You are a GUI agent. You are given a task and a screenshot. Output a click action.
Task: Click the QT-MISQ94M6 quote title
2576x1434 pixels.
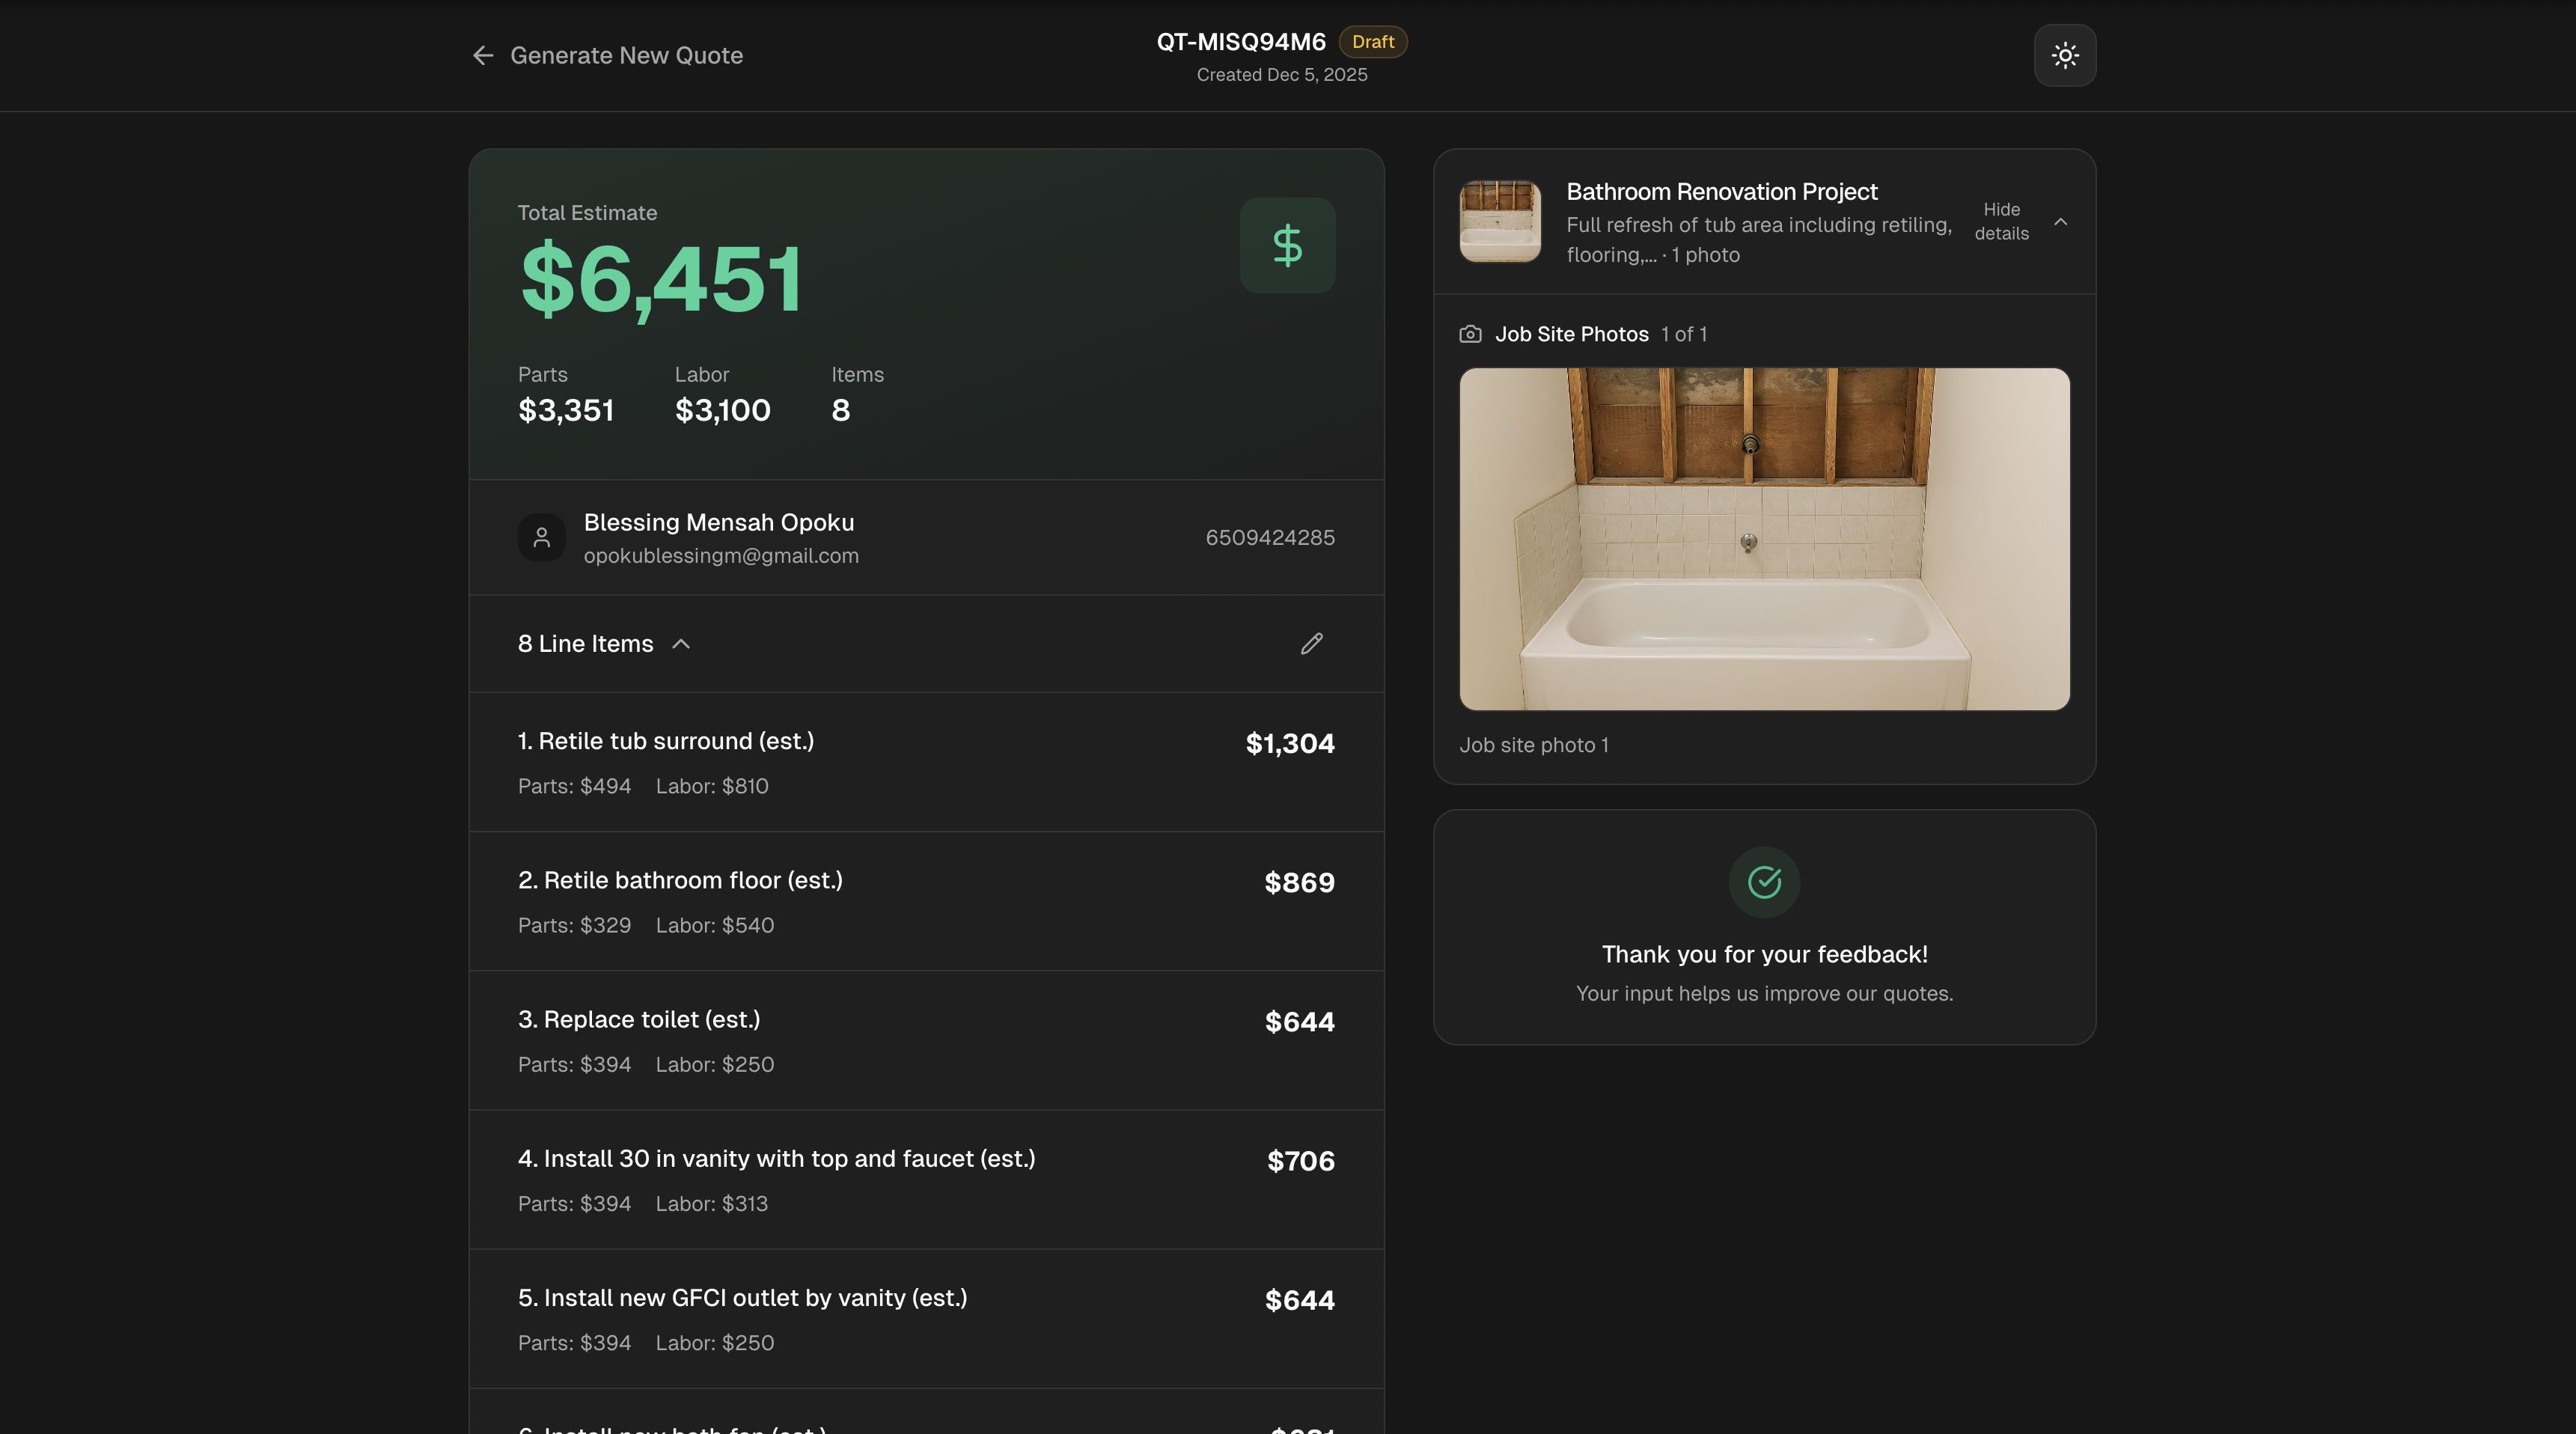click(x=1240, y=42)
